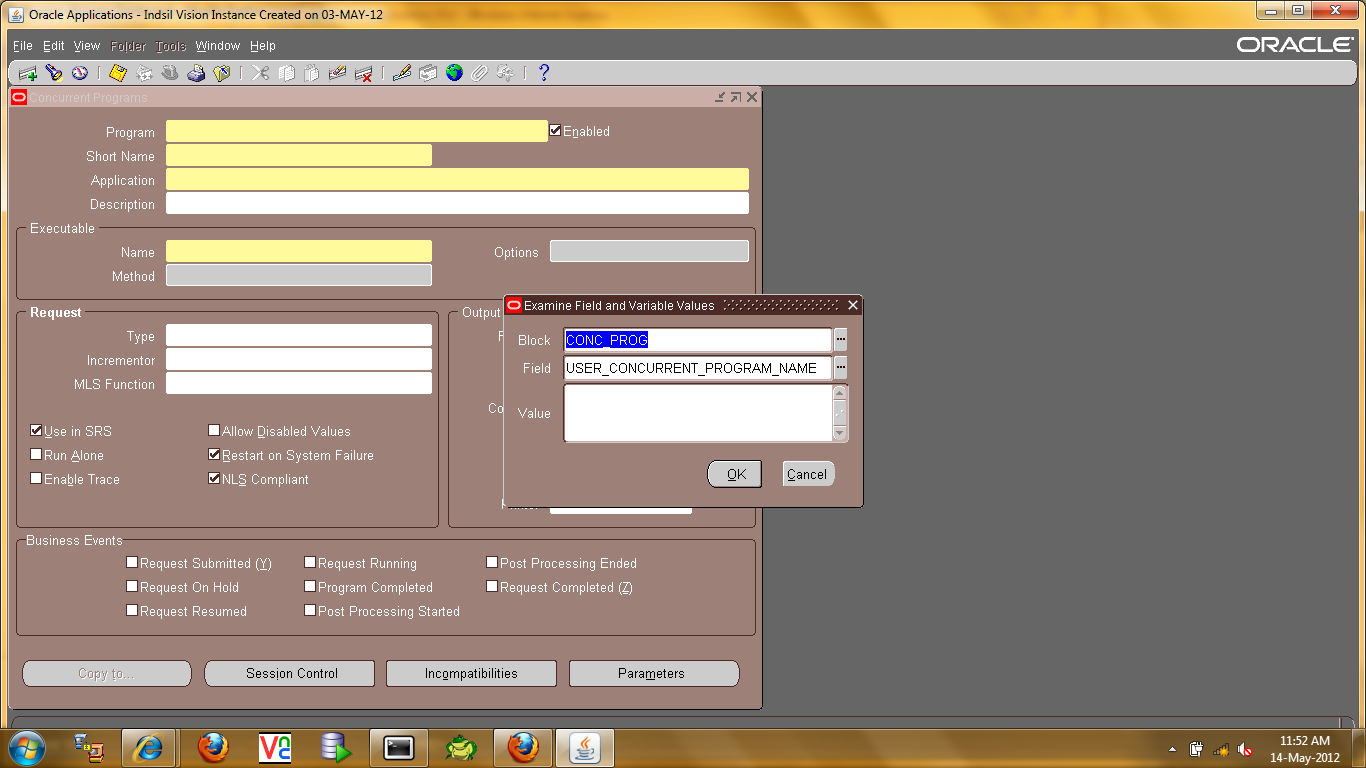Uncheck the Enabled checkbox
1366x768 pixels.
click(x=555, y=131)
